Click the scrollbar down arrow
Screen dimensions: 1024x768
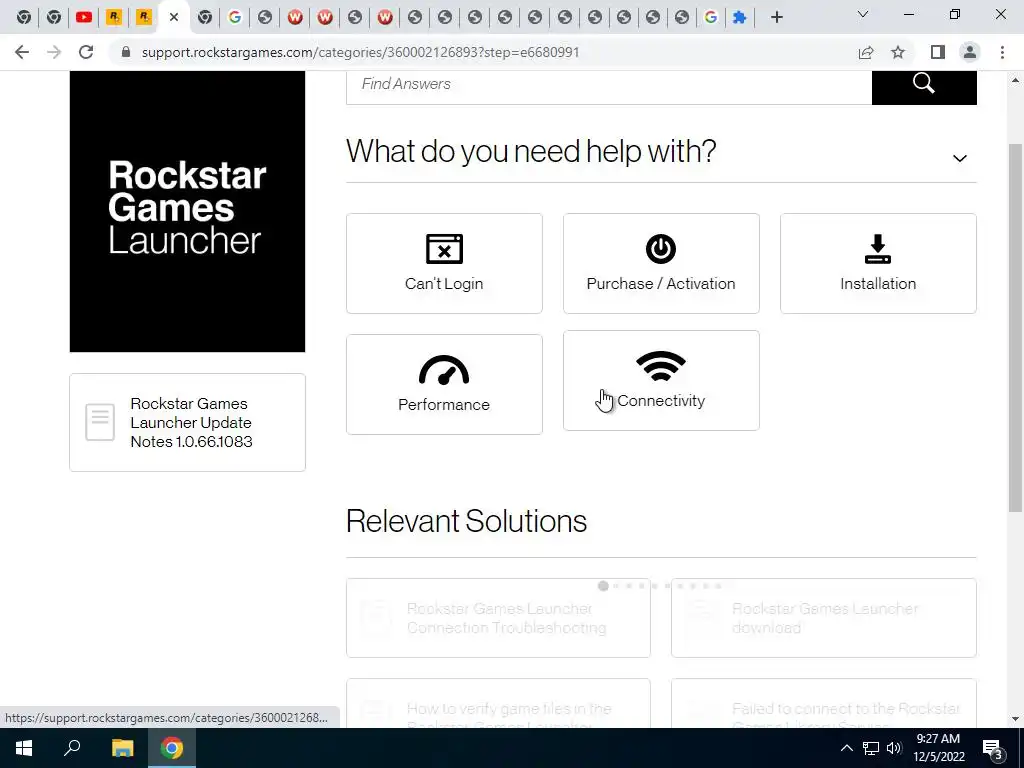[1015, 719]
